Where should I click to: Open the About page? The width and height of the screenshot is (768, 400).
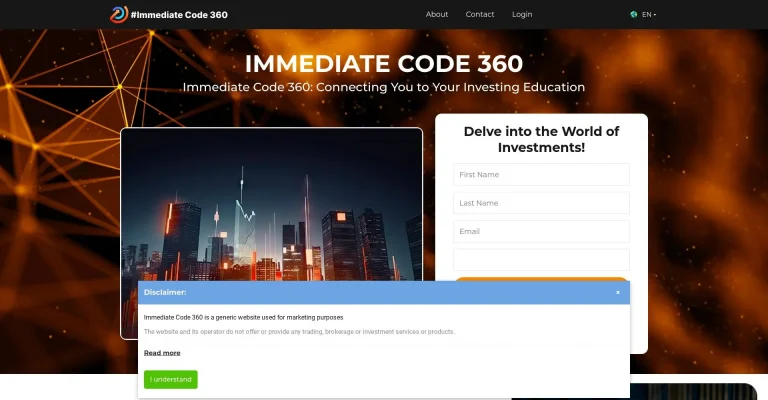click(x=437, y=14)
